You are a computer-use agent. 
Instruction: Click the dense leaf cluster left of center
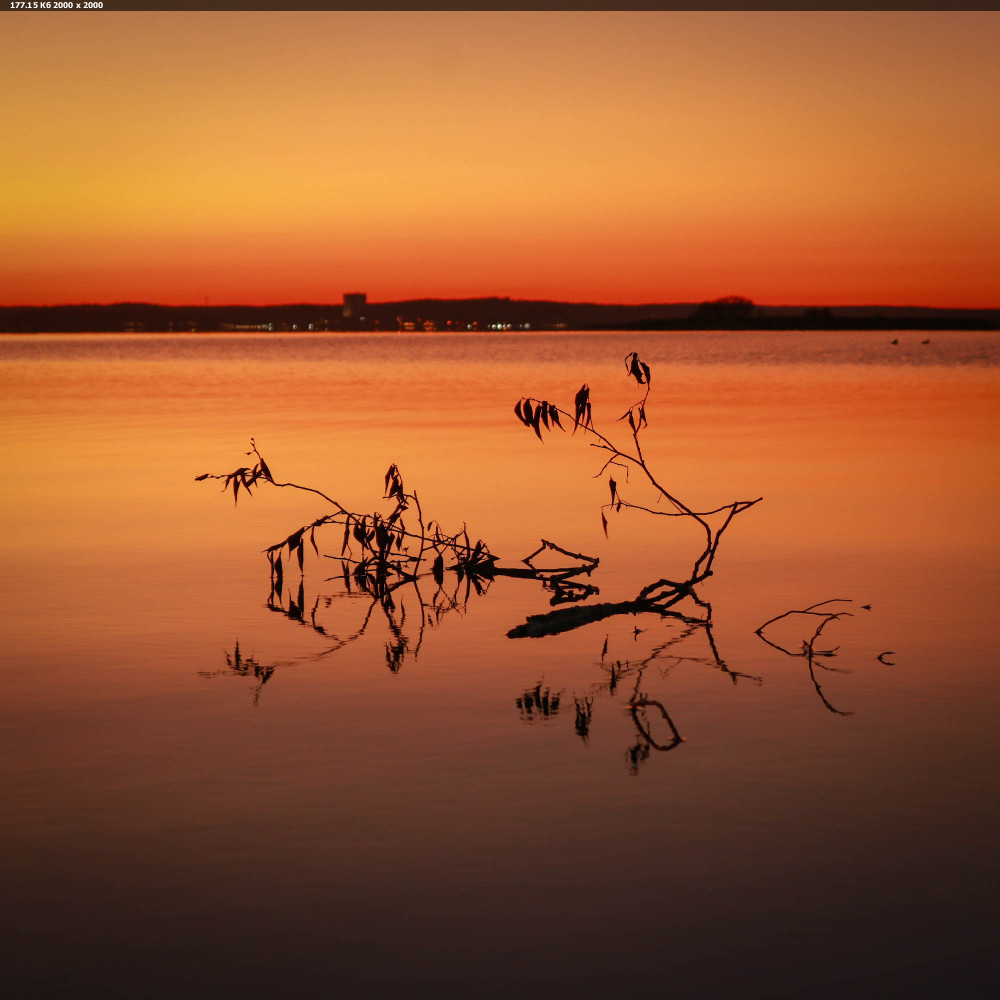point(375,540)
